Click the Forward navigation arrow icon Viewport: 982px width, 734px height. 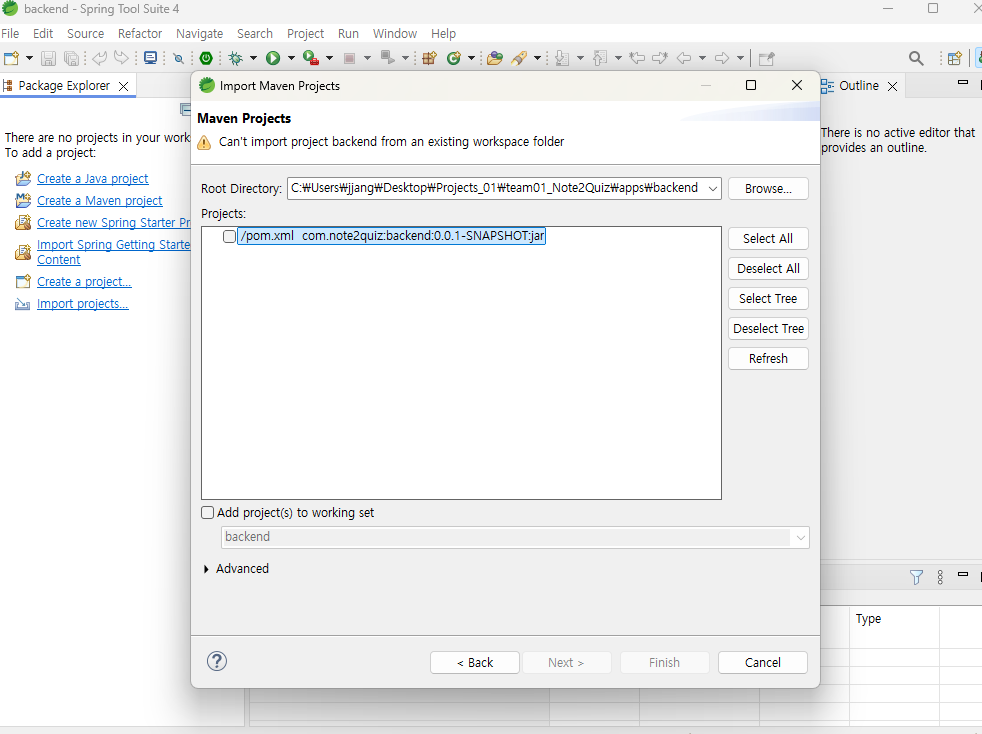click(x=721, y=58)
